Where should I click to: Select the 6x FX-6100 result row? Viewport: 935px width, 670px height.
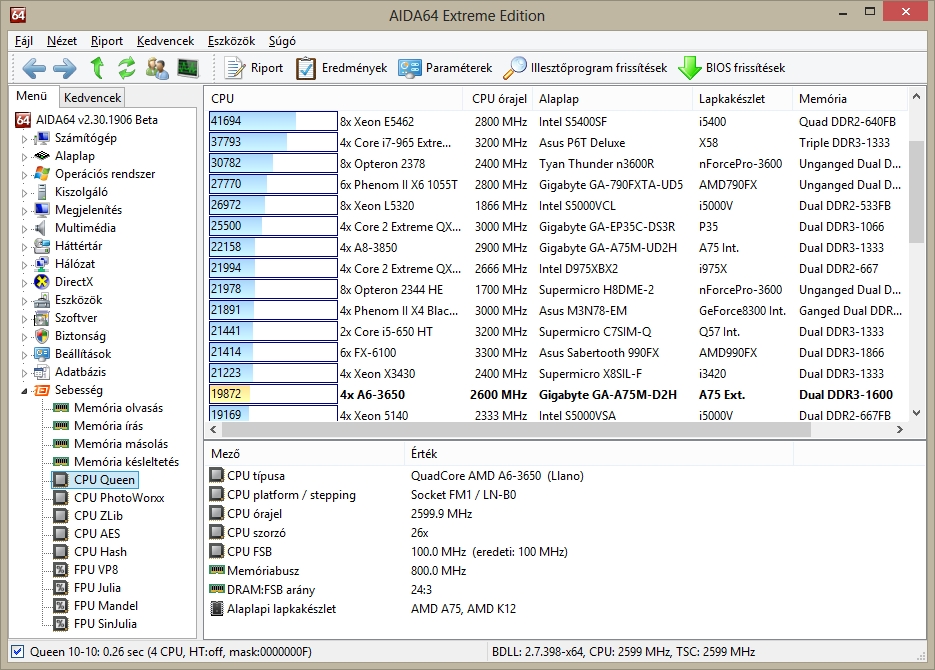point(557,352)
